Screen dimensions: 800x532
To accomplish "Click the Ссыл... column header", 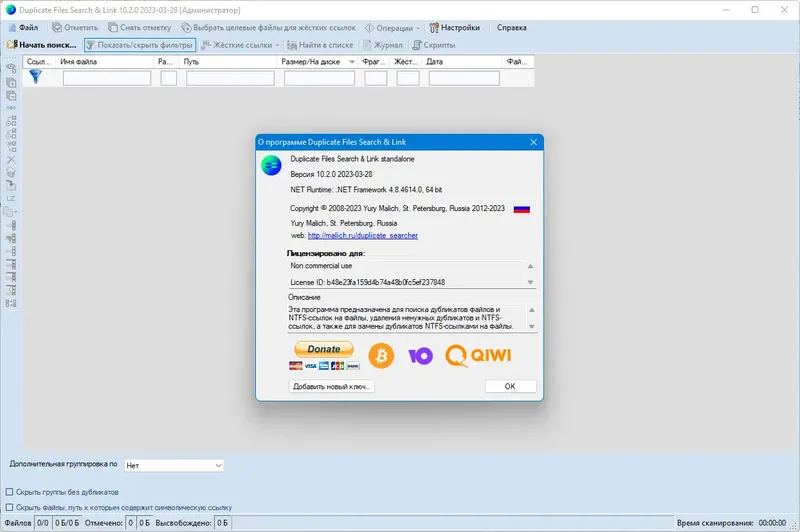I will coord(39,62).
